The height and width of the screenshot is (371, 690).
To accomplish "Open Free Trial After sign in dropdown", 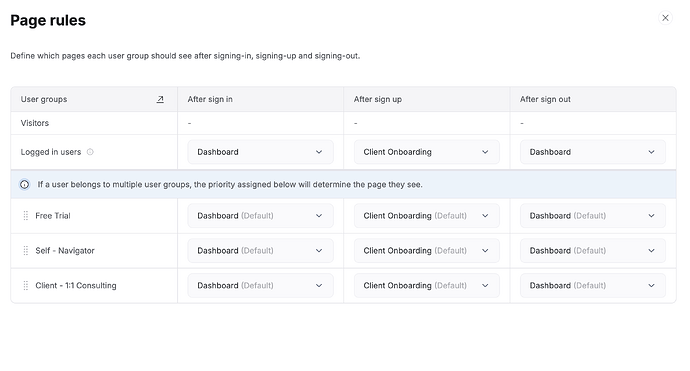I will [261, 216].
